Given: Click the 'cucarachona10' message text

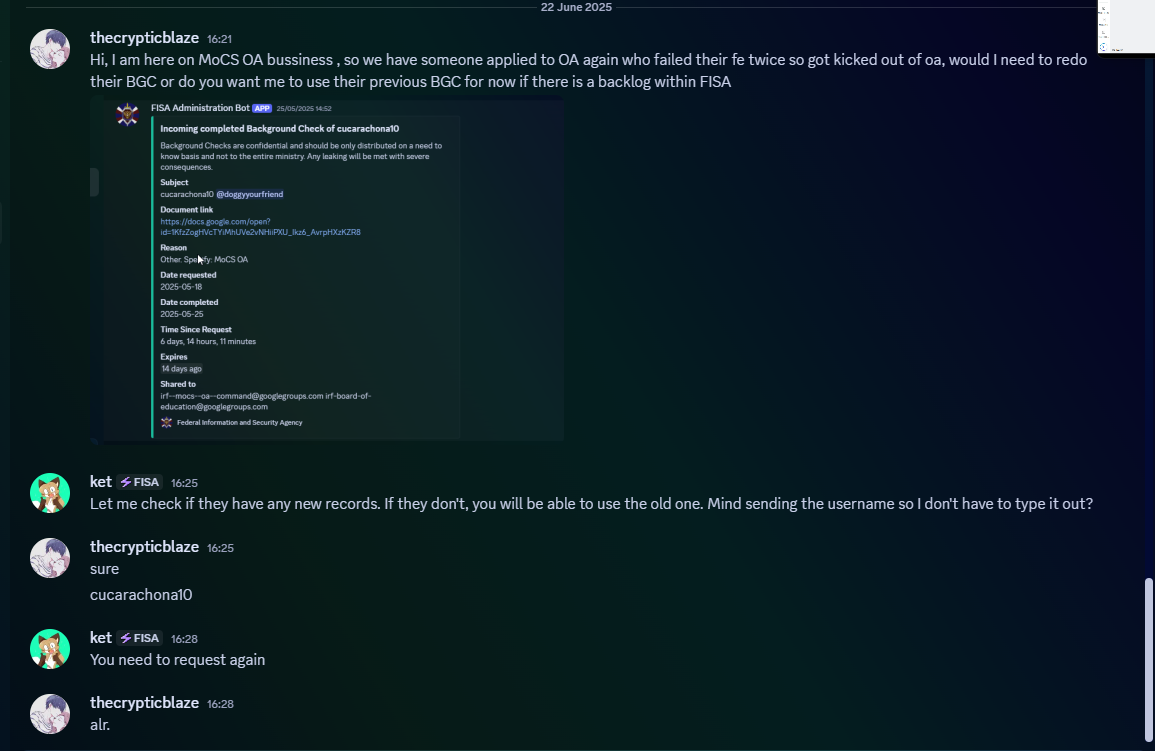Looking at the screenshot, I should [x=141, y=595].
